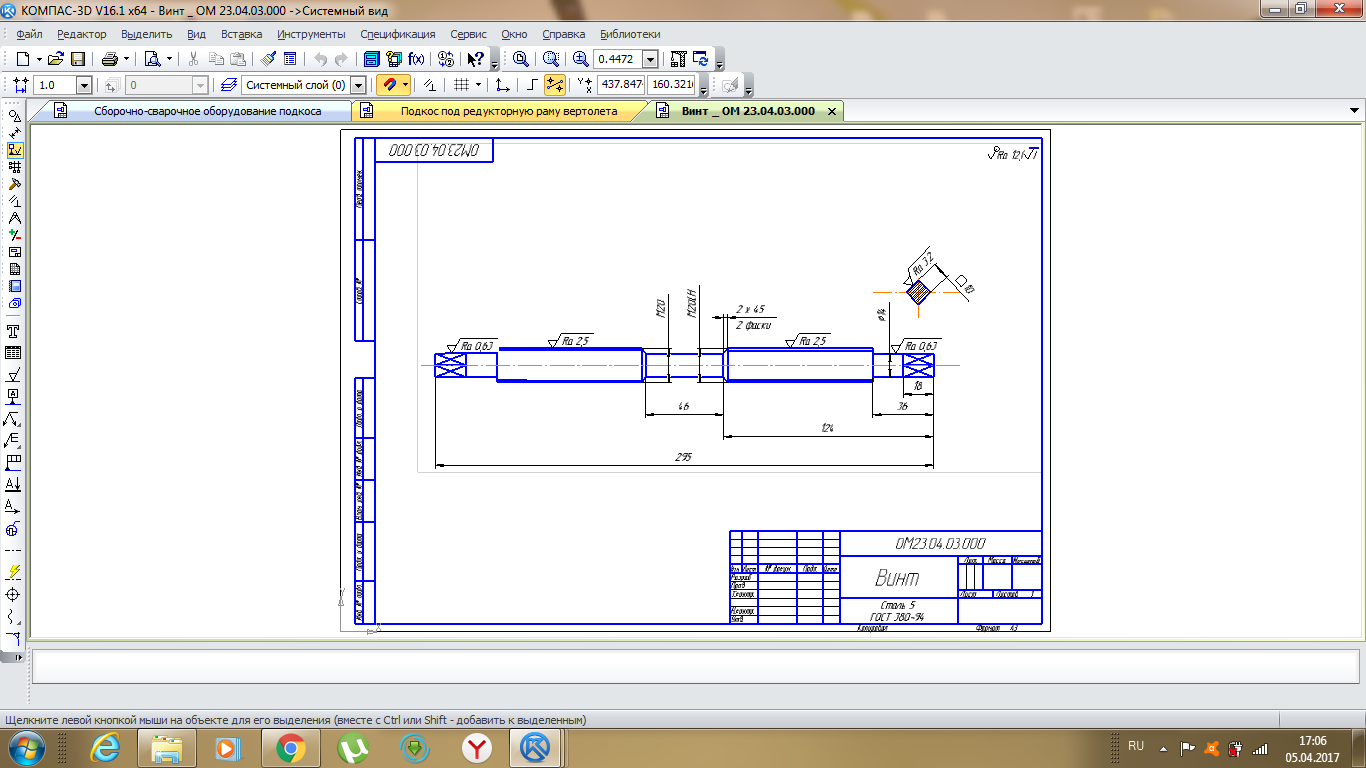Click the X coordinate field 437.847
This screenshot has width=1366, height=768.
[x=621, y=85]
